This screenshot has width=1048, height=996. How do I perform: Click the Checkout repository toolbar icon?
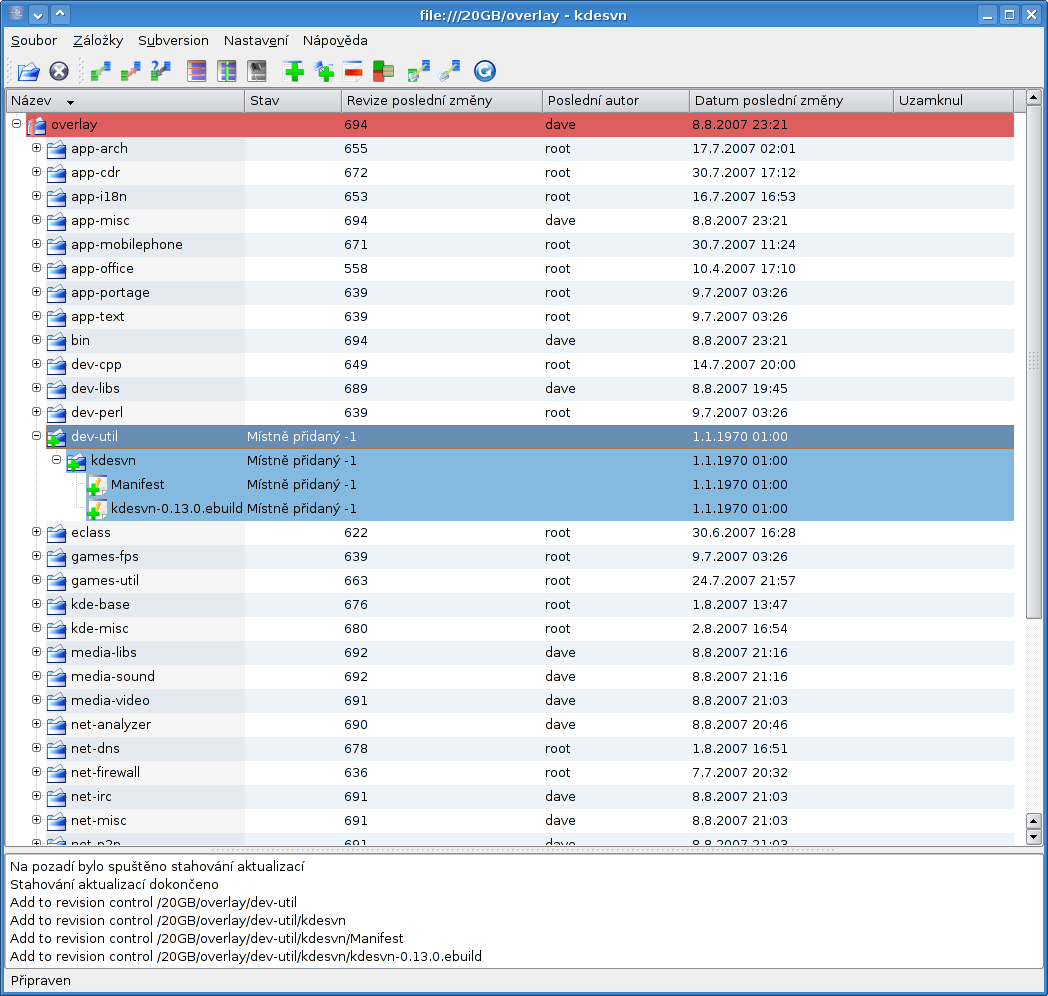pyautogui.click(x=418, y=71)
